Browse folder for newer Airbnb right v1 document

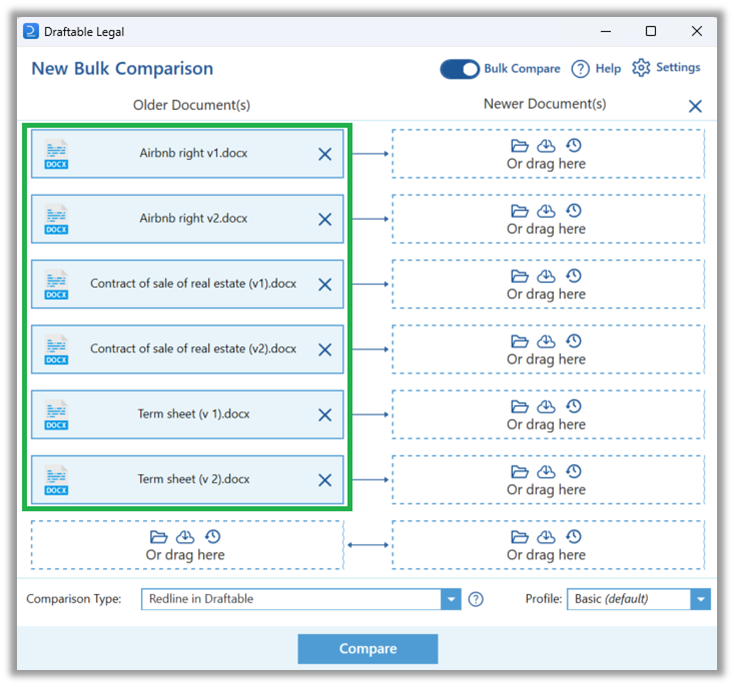click(x=519, y=146)
